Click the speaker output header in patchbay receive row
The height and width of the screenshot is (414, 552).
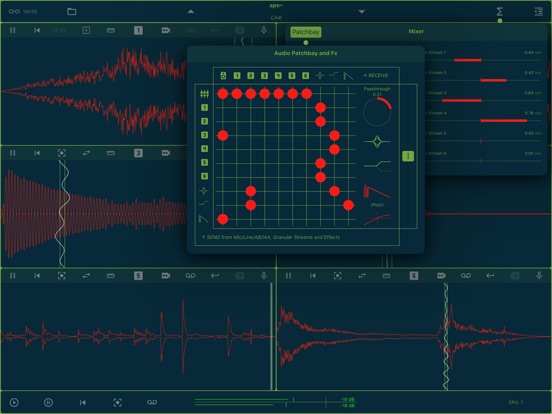223,75
